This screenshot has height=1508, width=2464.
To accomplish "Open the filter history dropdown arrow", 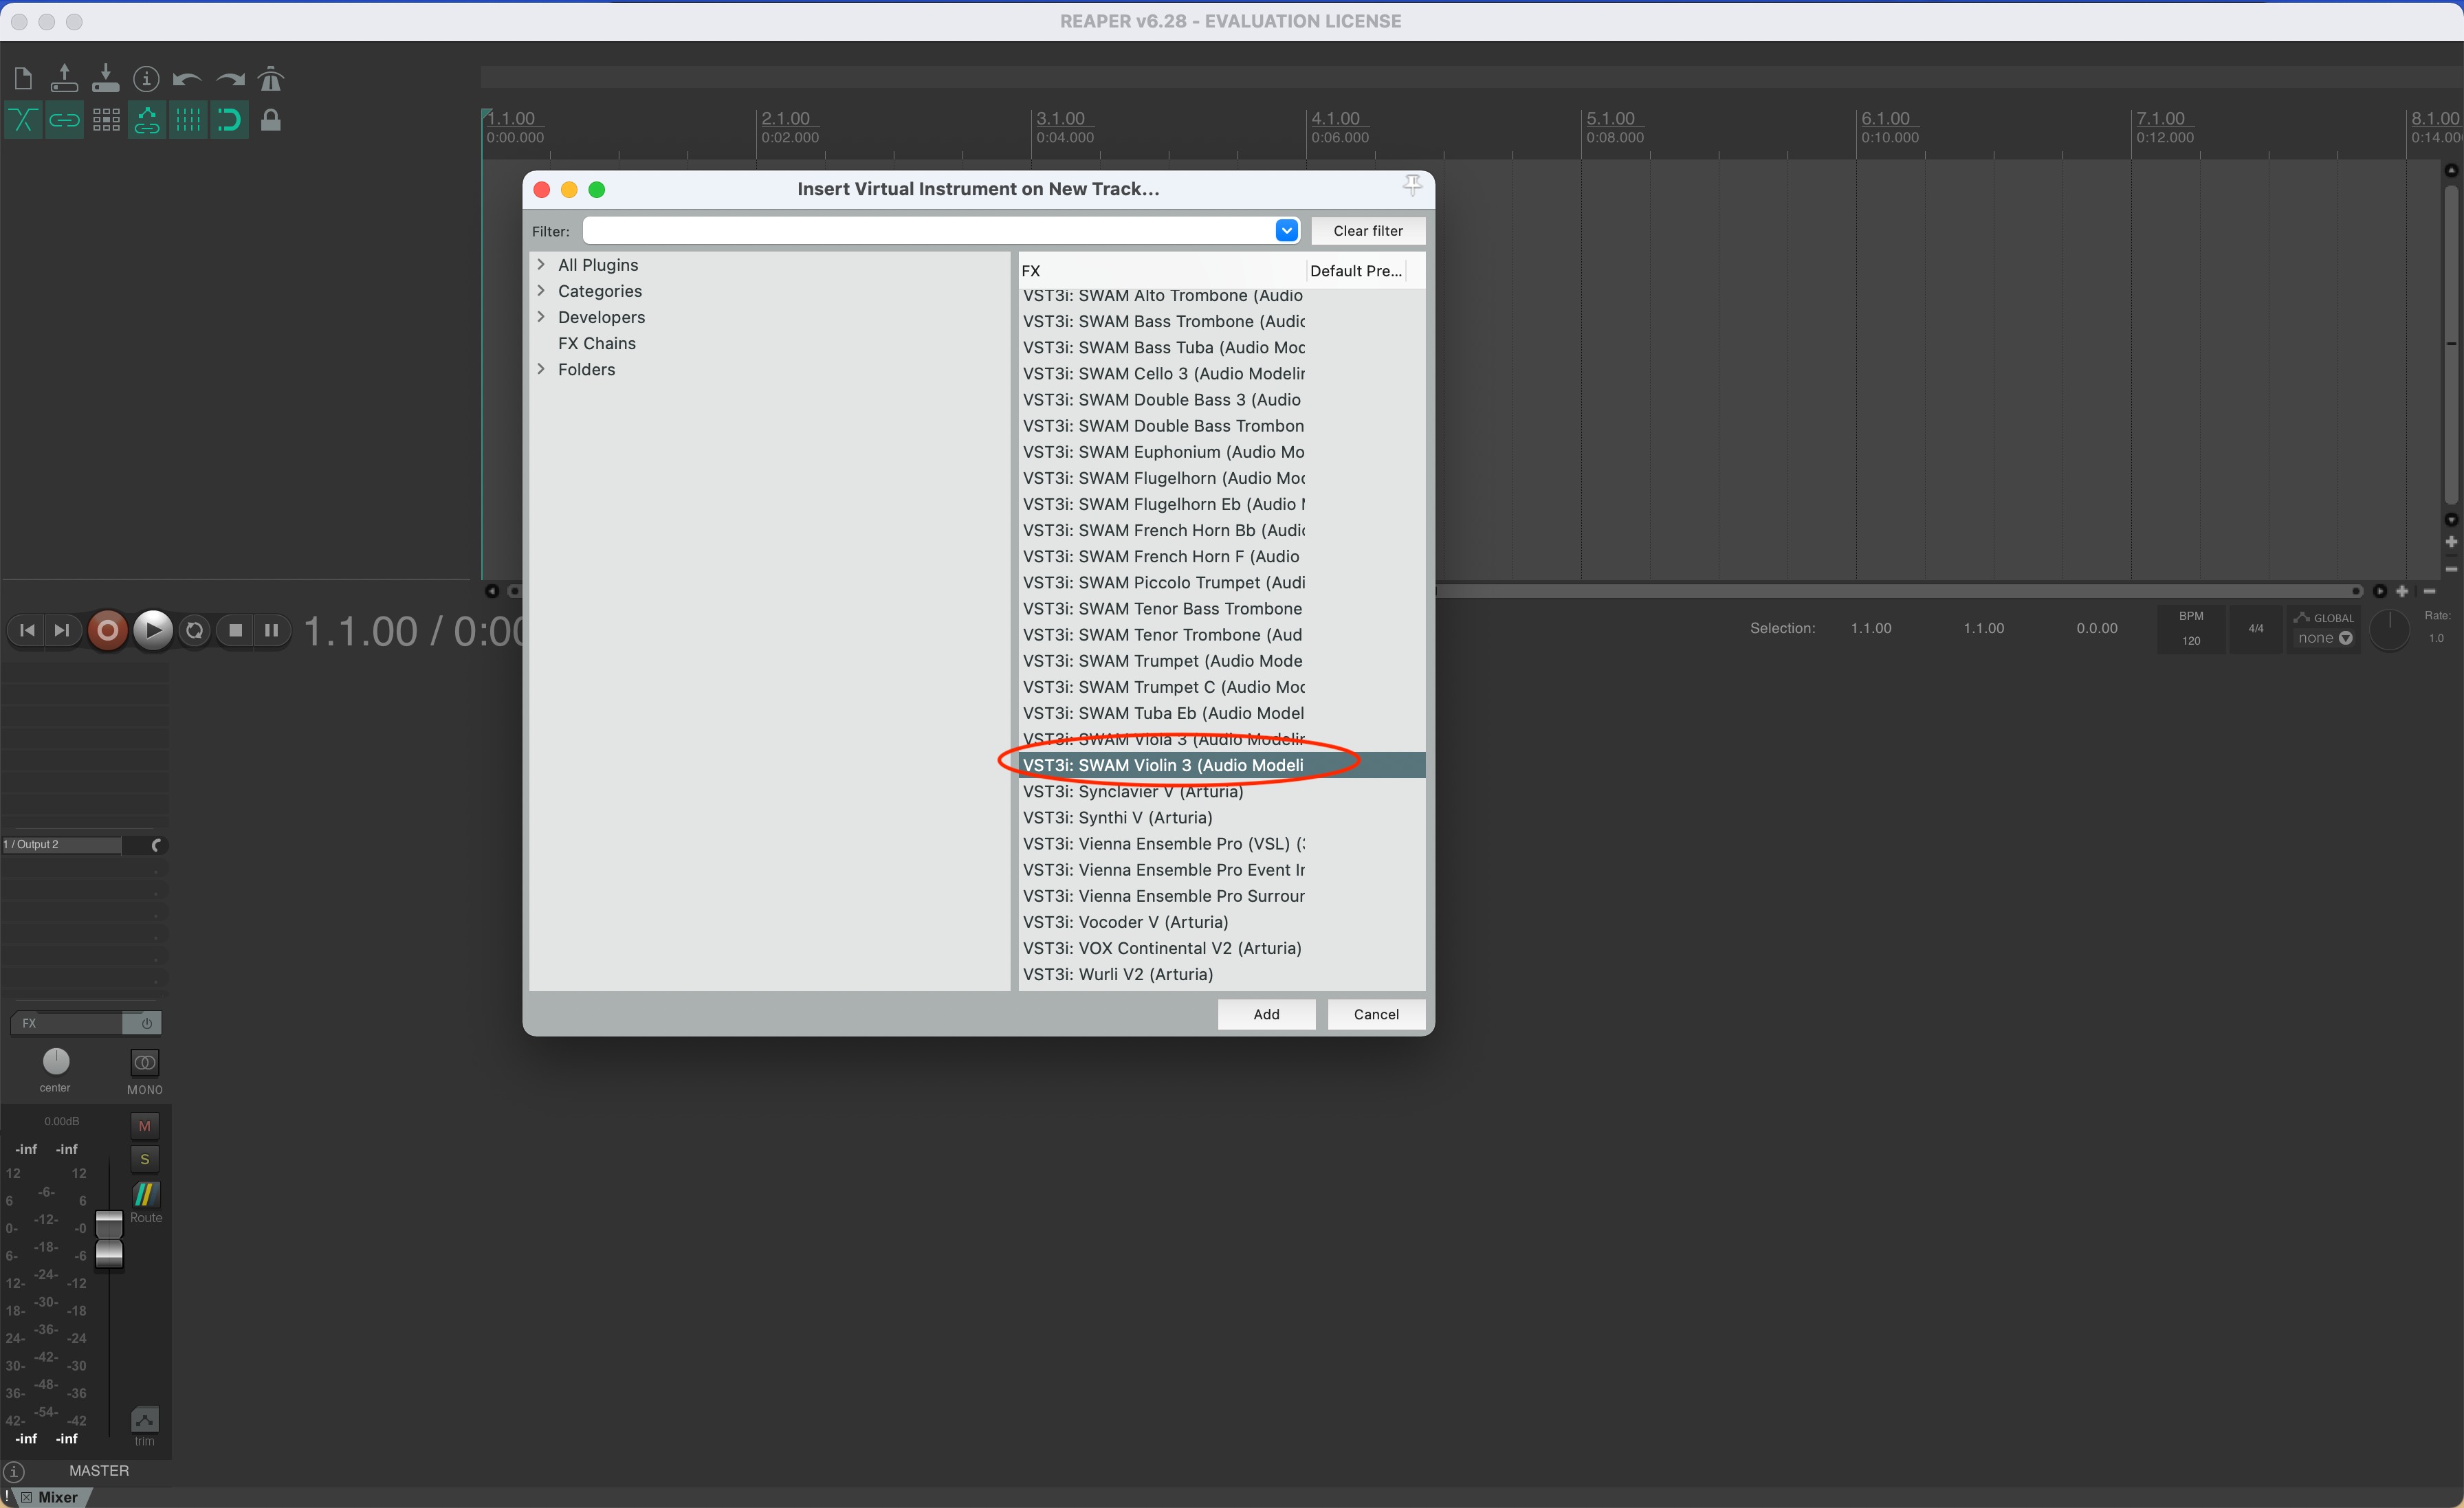I will pos(1286,231).
